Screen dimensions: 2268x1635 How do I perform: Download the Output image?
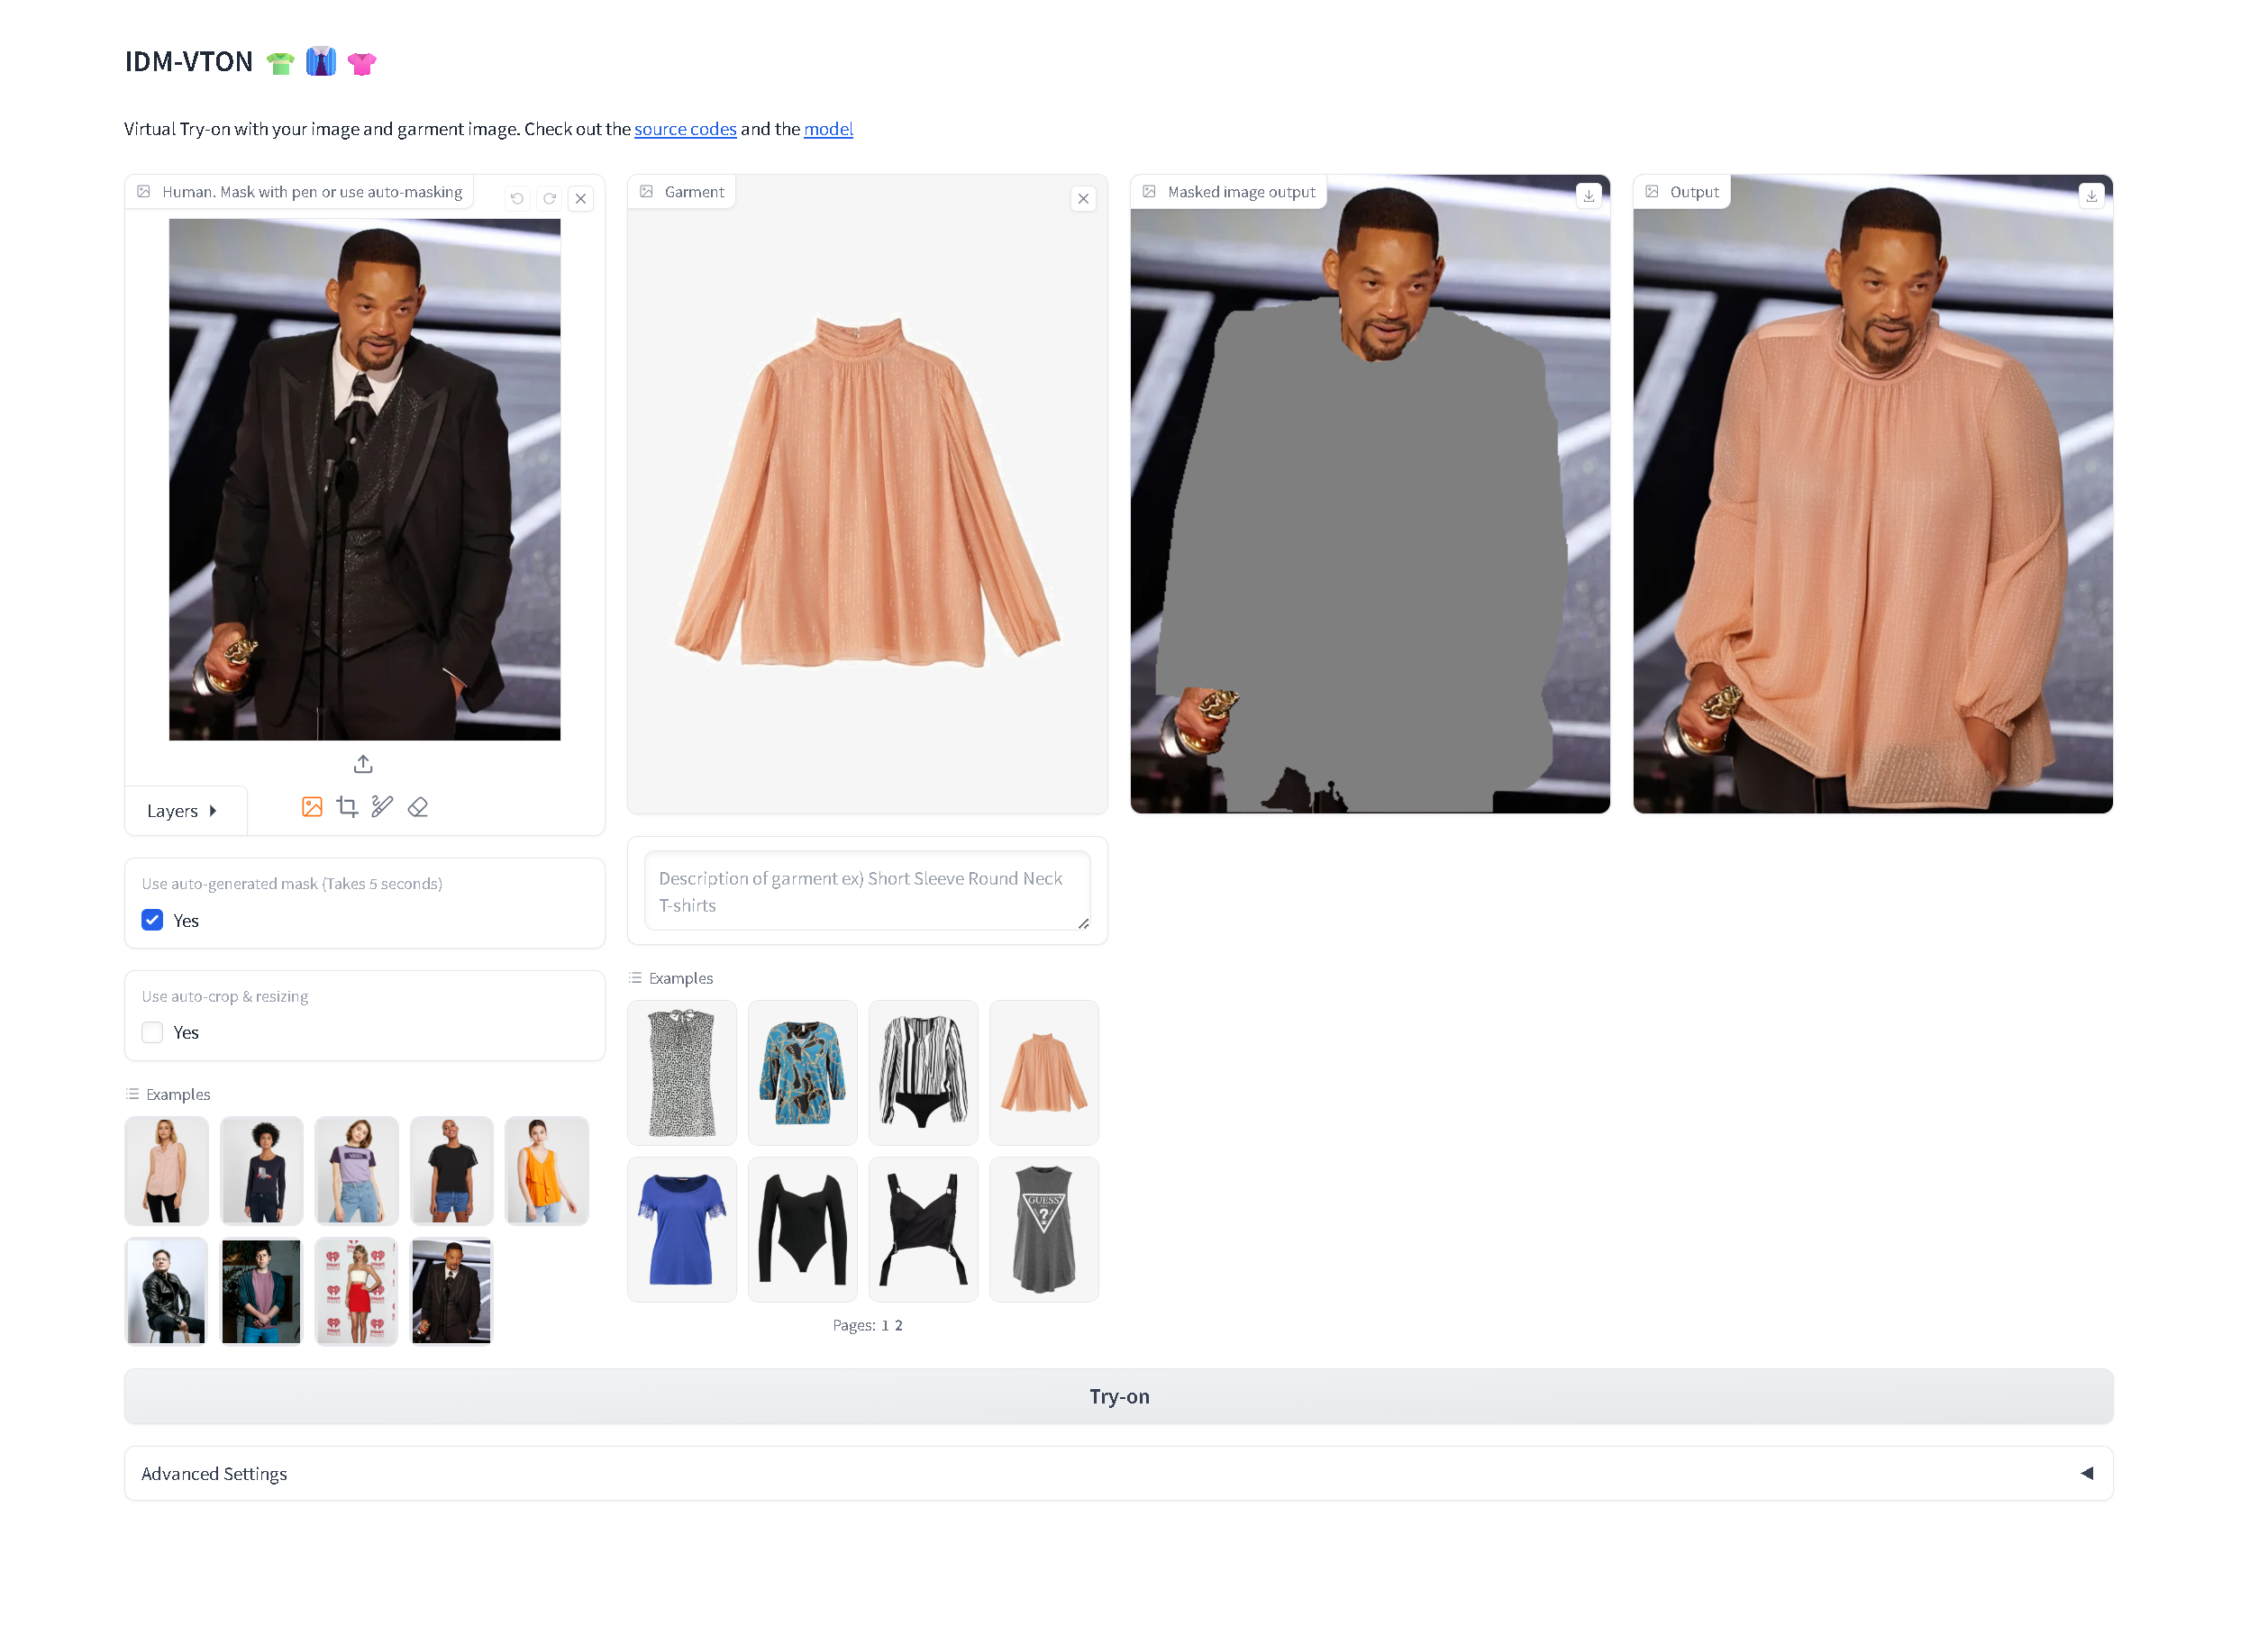pos(2092,196)
